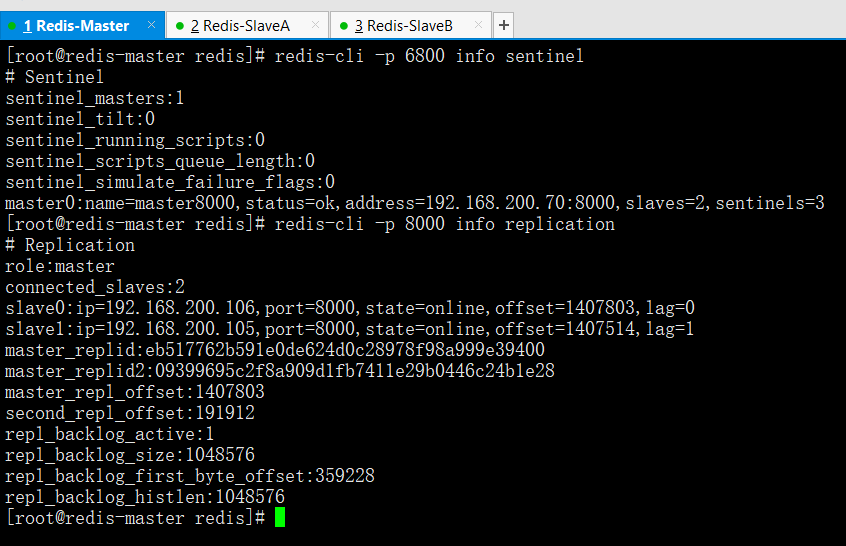Close the Redis-Master tab
Screen dimensions: 846x546
coord(152,25)
